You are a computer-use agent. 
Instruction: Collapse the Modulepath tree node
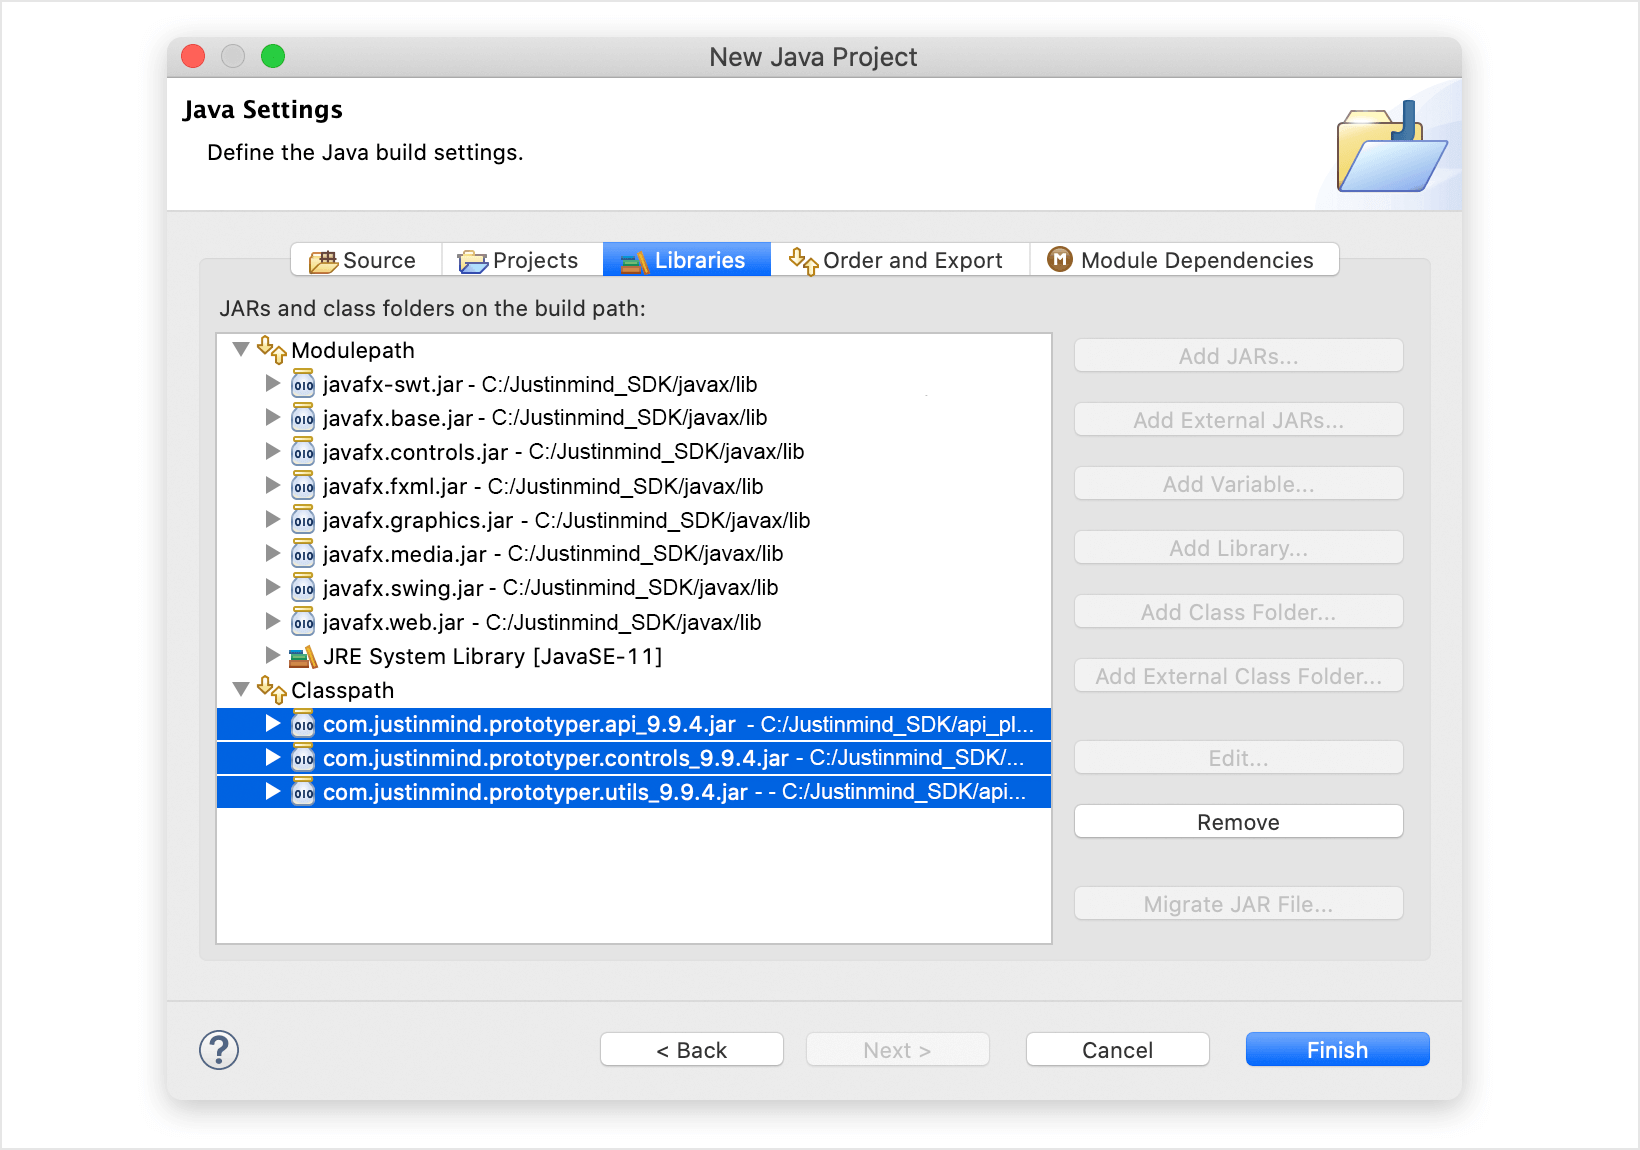[x=241, y=349]
